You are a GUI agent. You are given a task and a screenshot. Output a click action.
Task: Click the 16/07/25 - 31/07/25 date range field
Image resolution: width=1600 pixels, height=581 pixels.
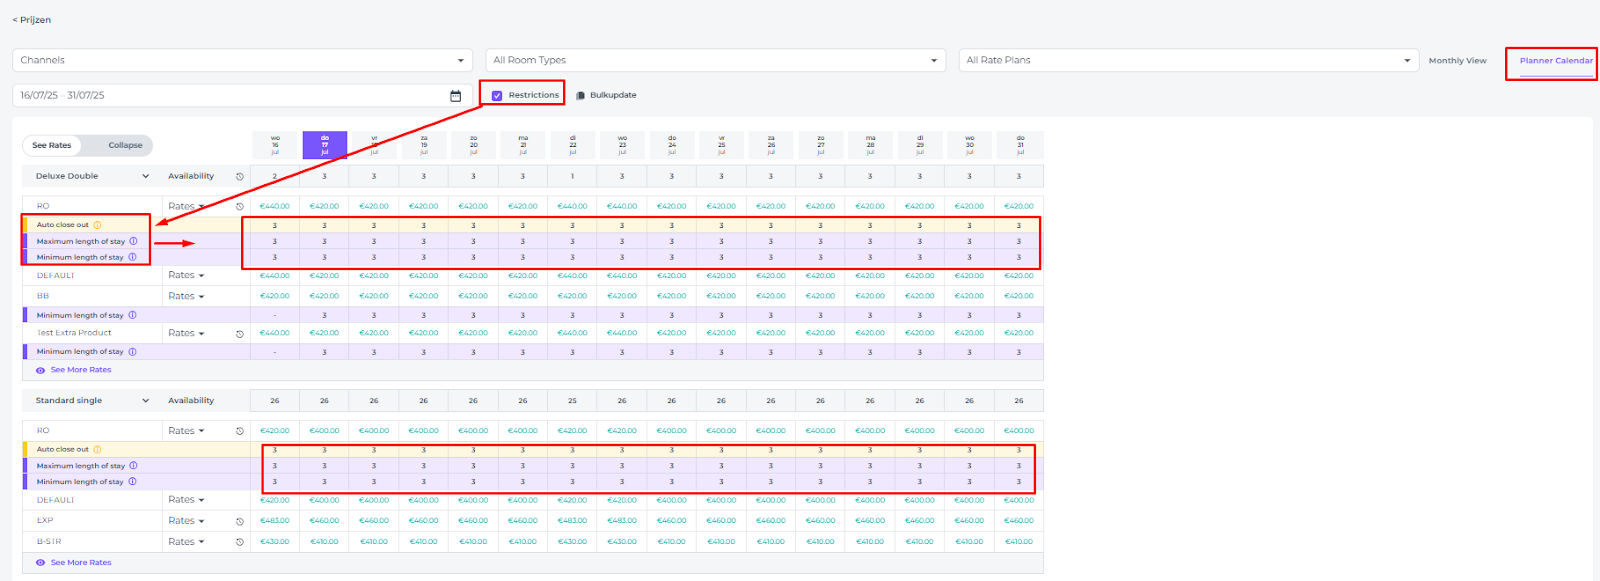[242, 96]
